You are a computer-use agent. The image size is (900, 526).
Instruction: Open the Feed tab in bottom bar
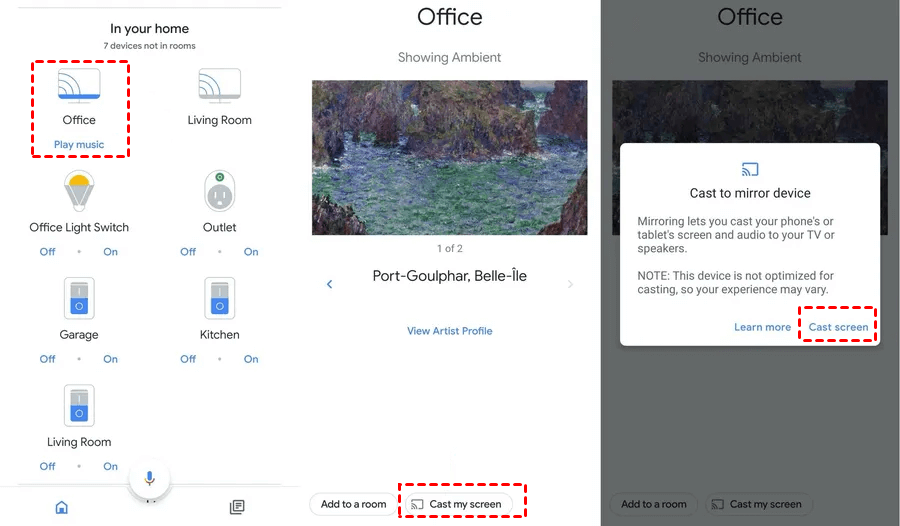(237, 507)
